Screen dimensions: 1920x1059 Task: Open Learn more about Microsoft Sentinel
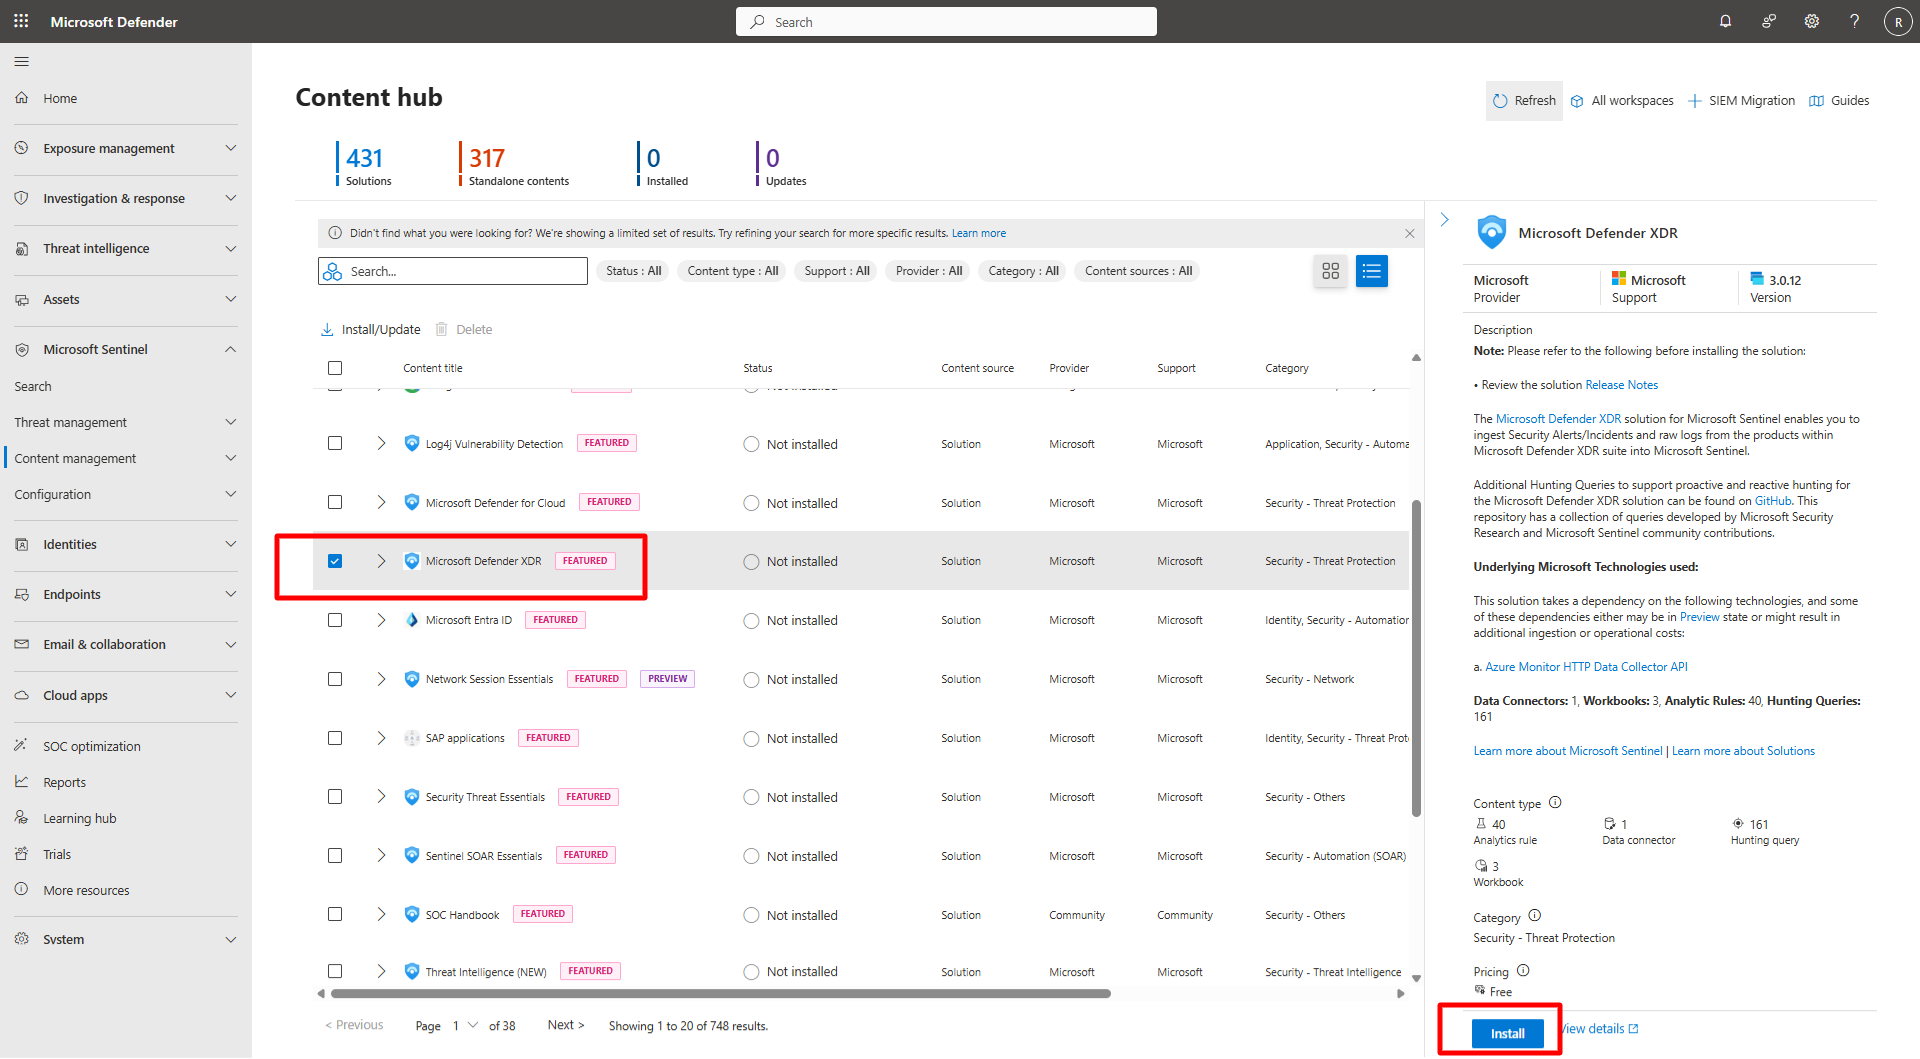click(x=1568, y=751)
